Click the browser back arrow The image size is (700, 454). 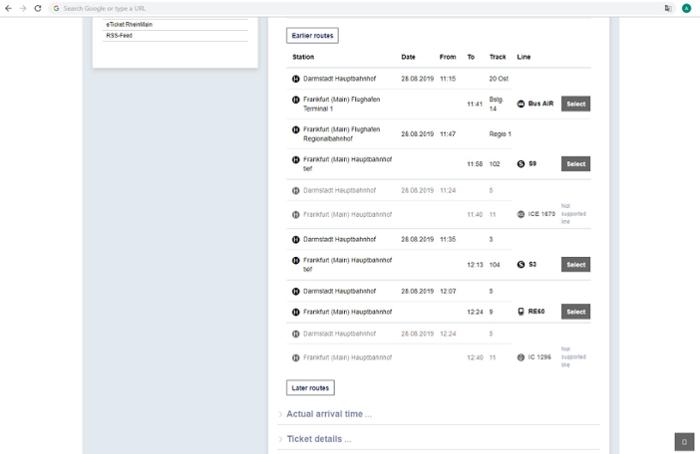[8, 8]
